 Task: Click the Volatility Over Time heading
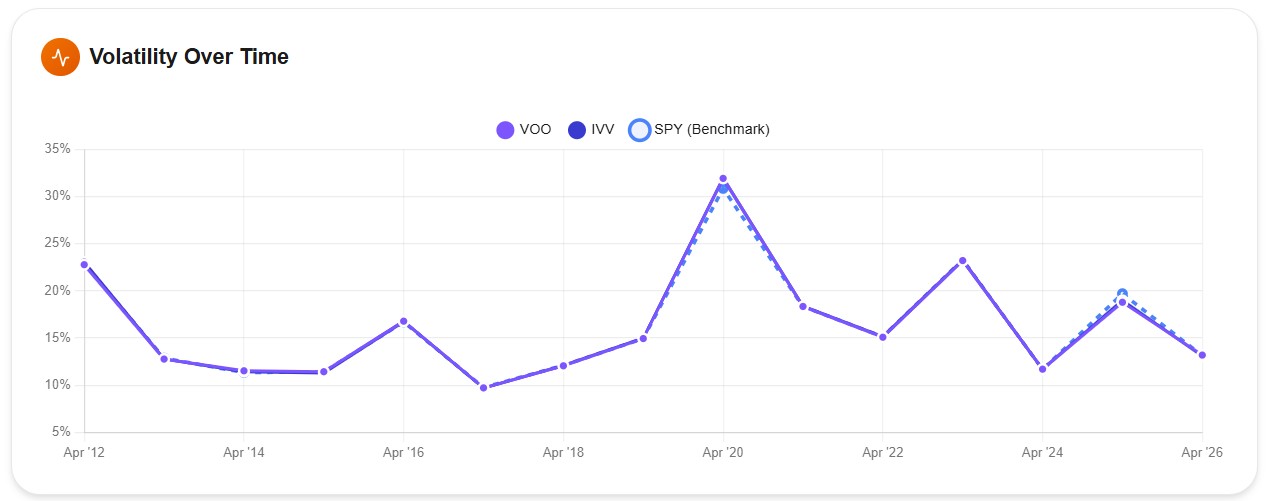click(x=189, y=57)
